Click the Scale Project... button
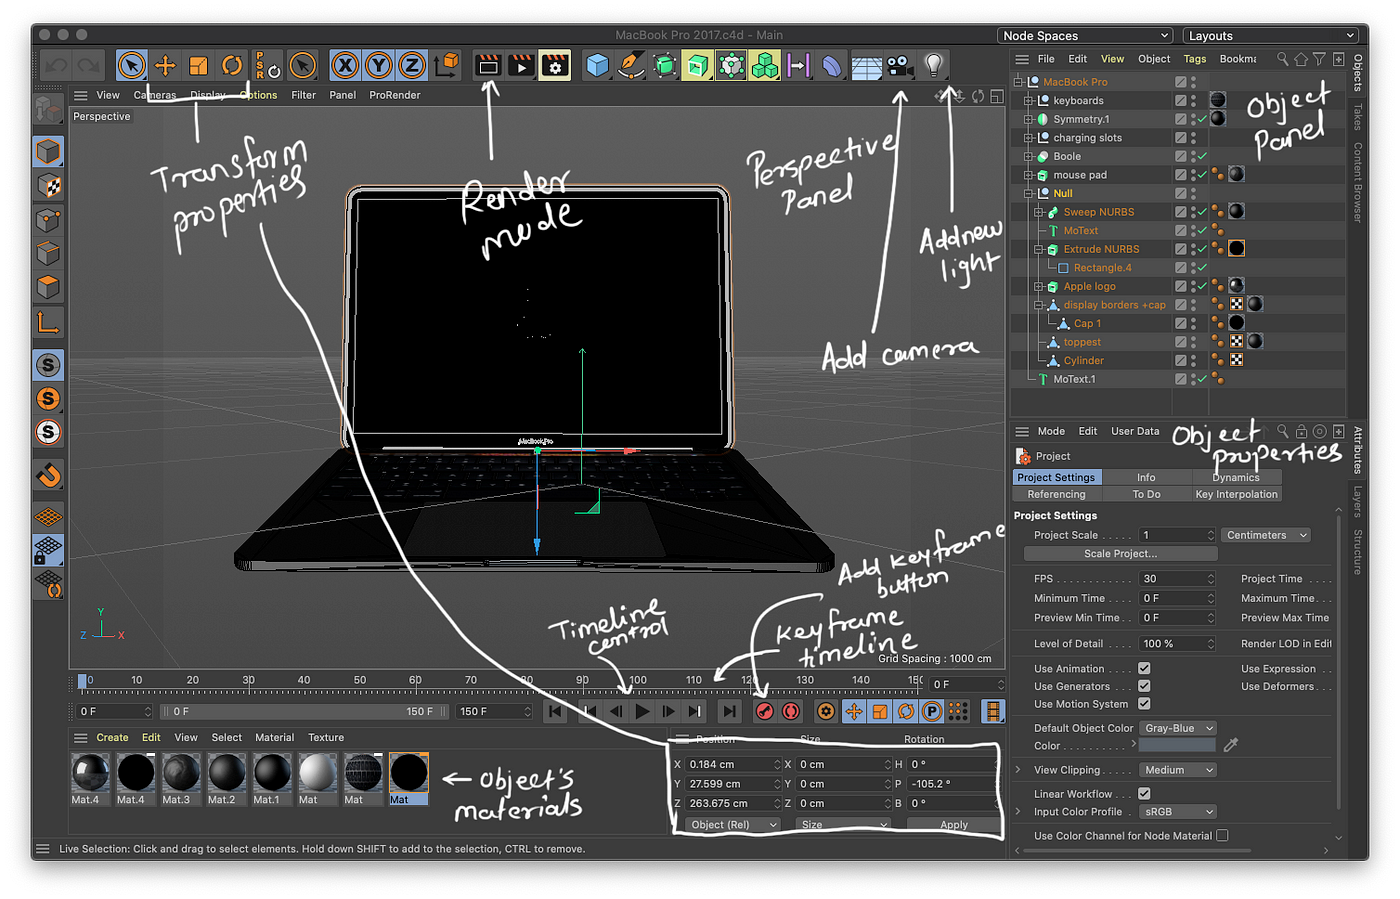The height and width of the screenshot is (899, 1400). 1120,553
